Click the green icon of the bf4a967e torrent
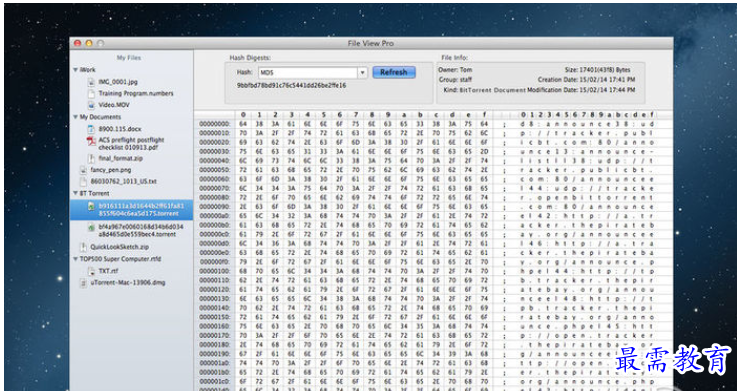This screenshot has width=737, height=391. [91, 227]
